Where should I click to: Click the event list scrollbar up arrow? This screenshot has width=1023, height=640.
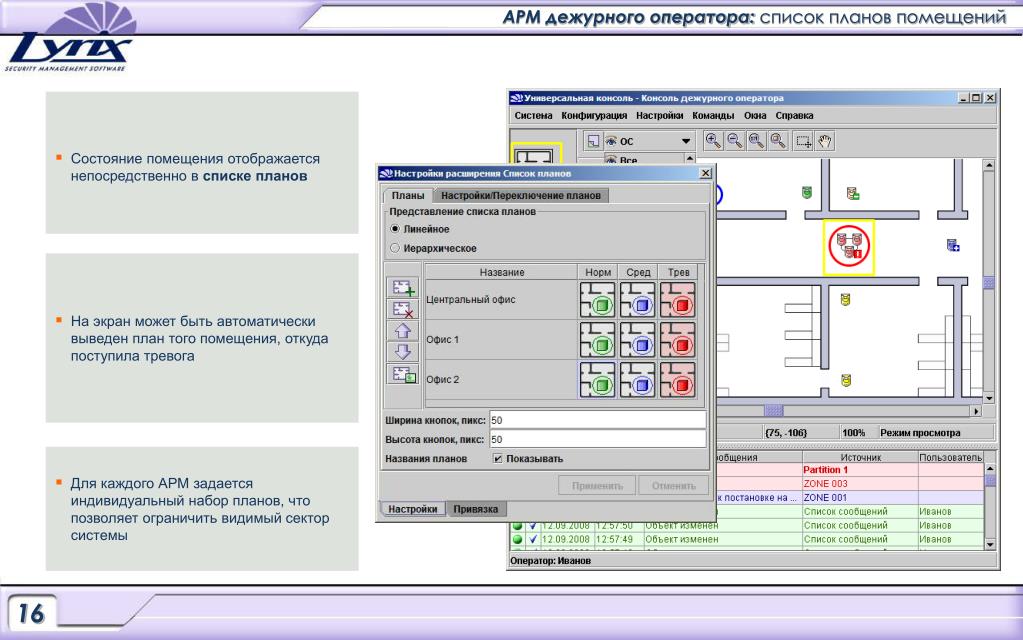coord(990,469)
